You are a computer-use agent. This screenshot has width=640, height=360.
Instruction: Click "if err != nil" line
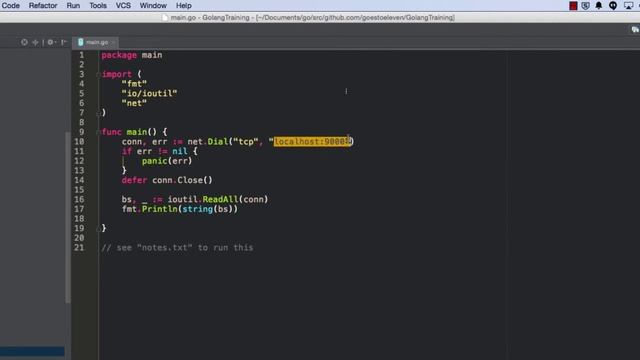tap(159, 151)
